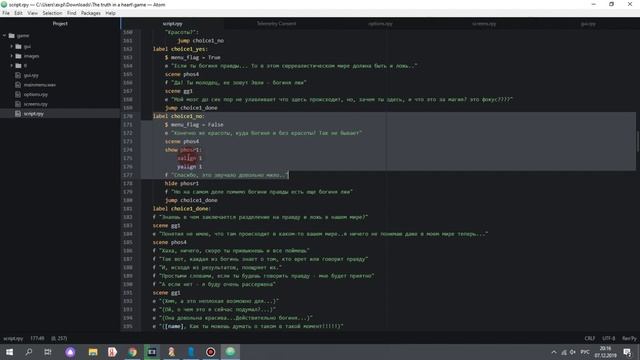Click the volume icon in system tray
The image size is (640, 360).
(573, 352)
